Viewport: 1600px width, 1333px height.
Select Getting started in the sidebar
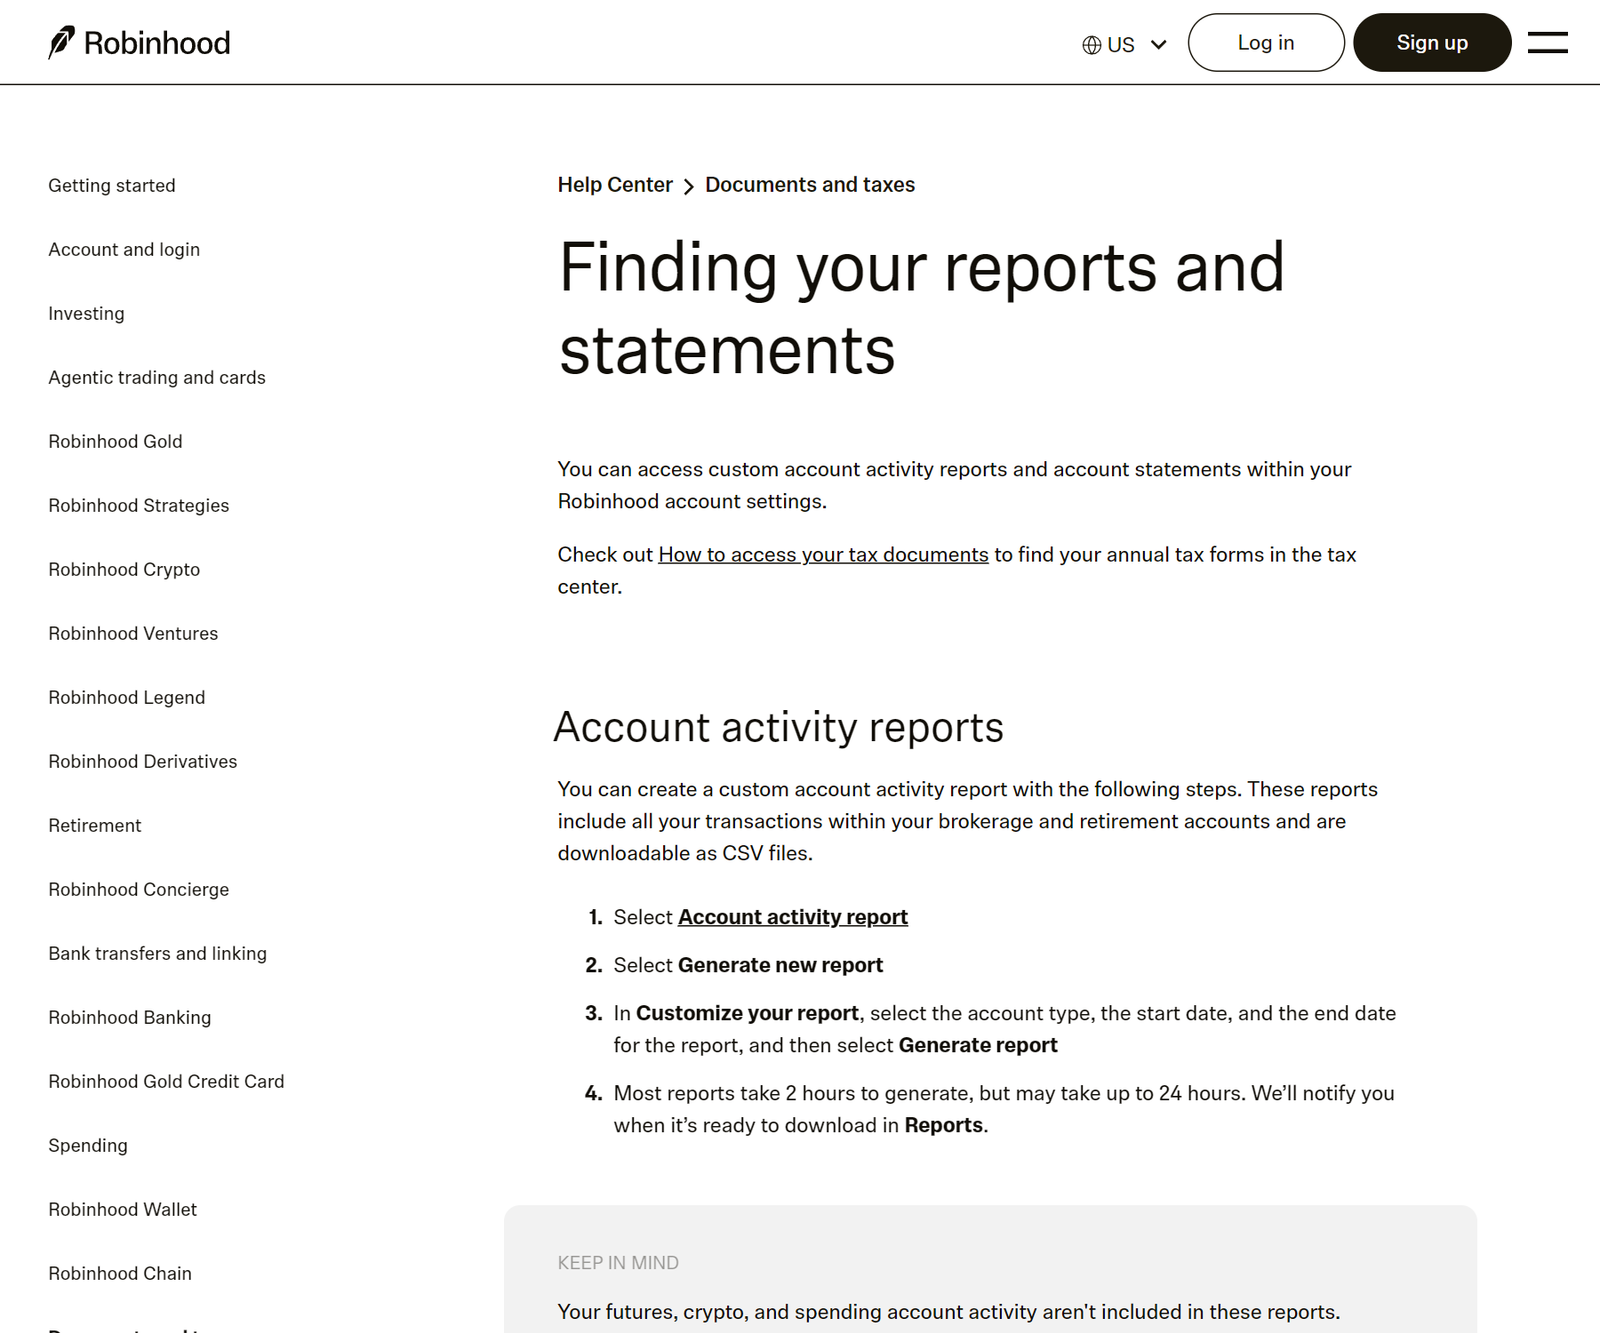[112, 186]
